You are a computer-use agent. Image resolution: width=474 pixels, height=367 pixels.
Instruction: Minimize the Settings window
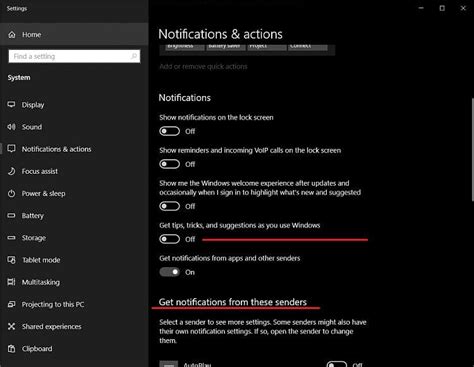pyautogui.click(x=421, y=8)
